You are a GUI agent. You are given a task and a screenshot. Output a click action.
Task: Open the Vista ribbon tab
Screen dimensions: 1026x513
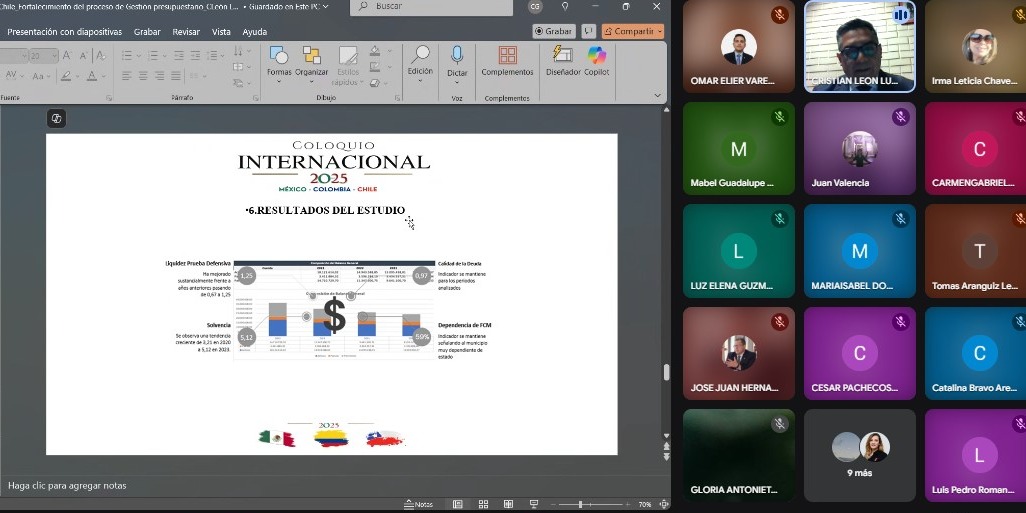(221, 32)
